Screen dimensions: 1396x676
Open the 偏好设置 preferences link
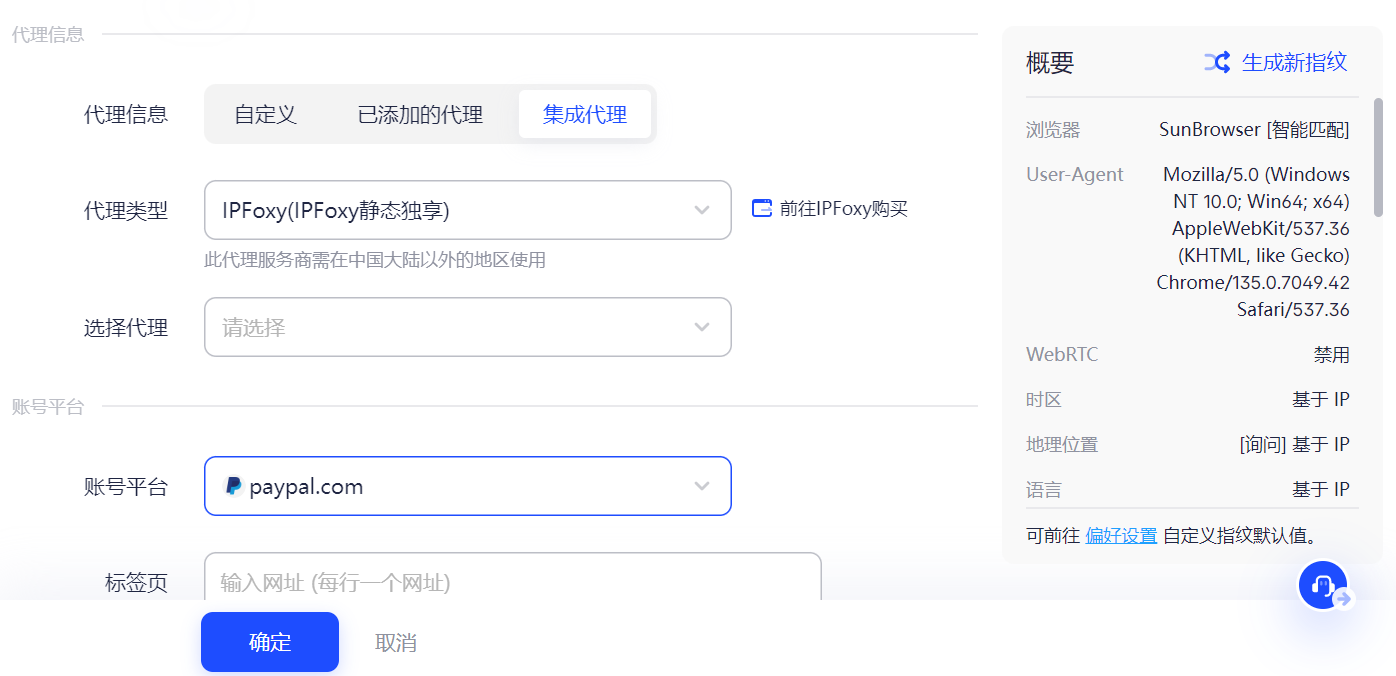pos(1121,536)
